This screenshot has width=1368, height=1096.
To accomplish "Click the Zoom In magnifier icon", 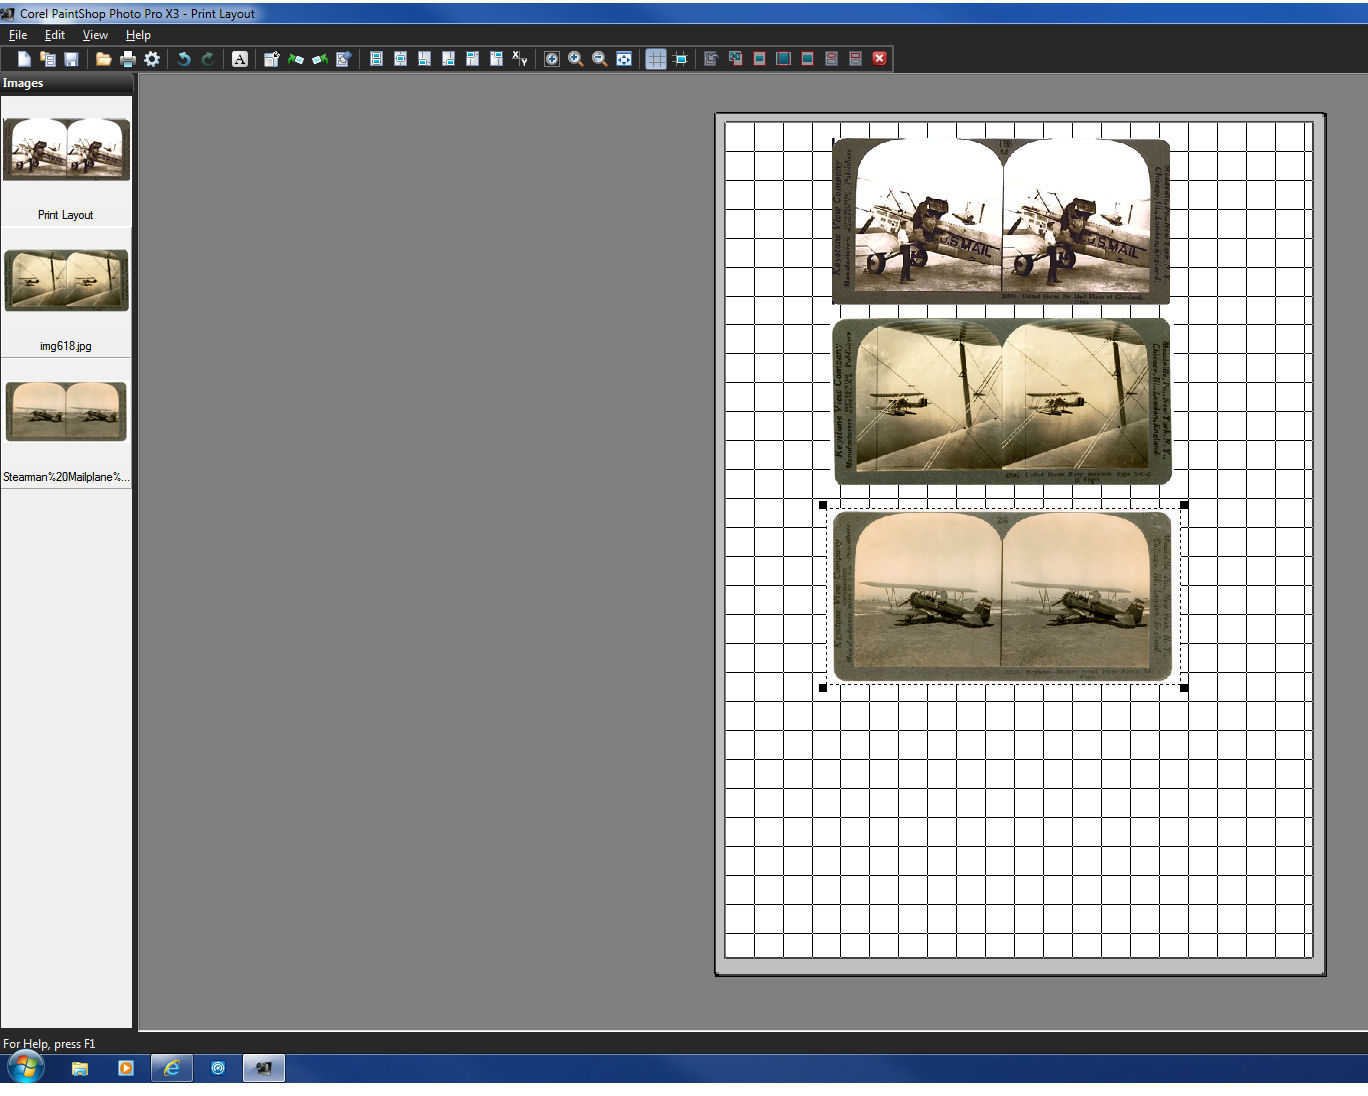I will 576,59.
